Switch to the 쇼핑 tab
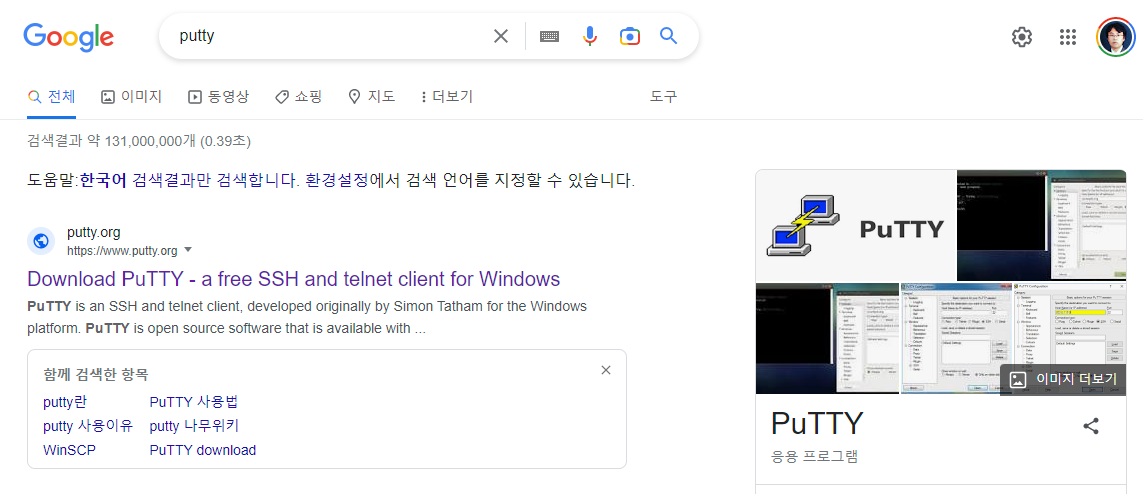1143x494 pixels. (298, 96)
